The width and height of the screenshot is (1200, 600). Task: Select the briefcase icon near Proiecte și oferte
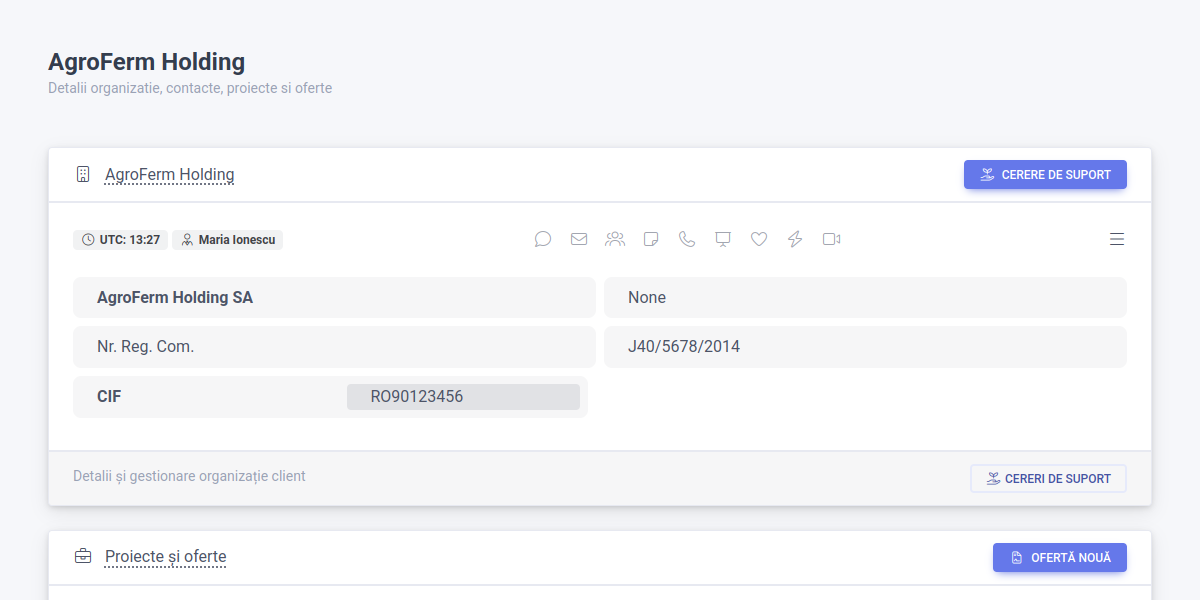(82, 556)
